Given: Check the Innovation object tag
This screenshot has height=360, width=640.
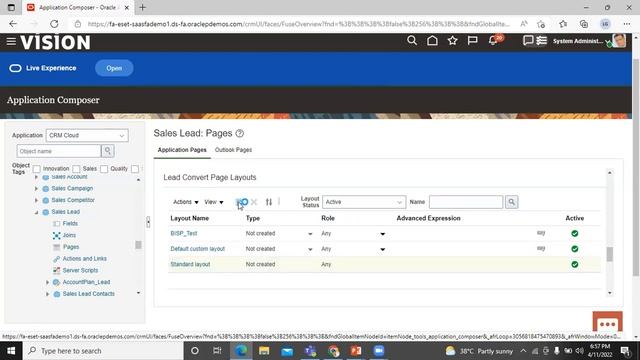Looking at the screenshot, I should (37, 169).
